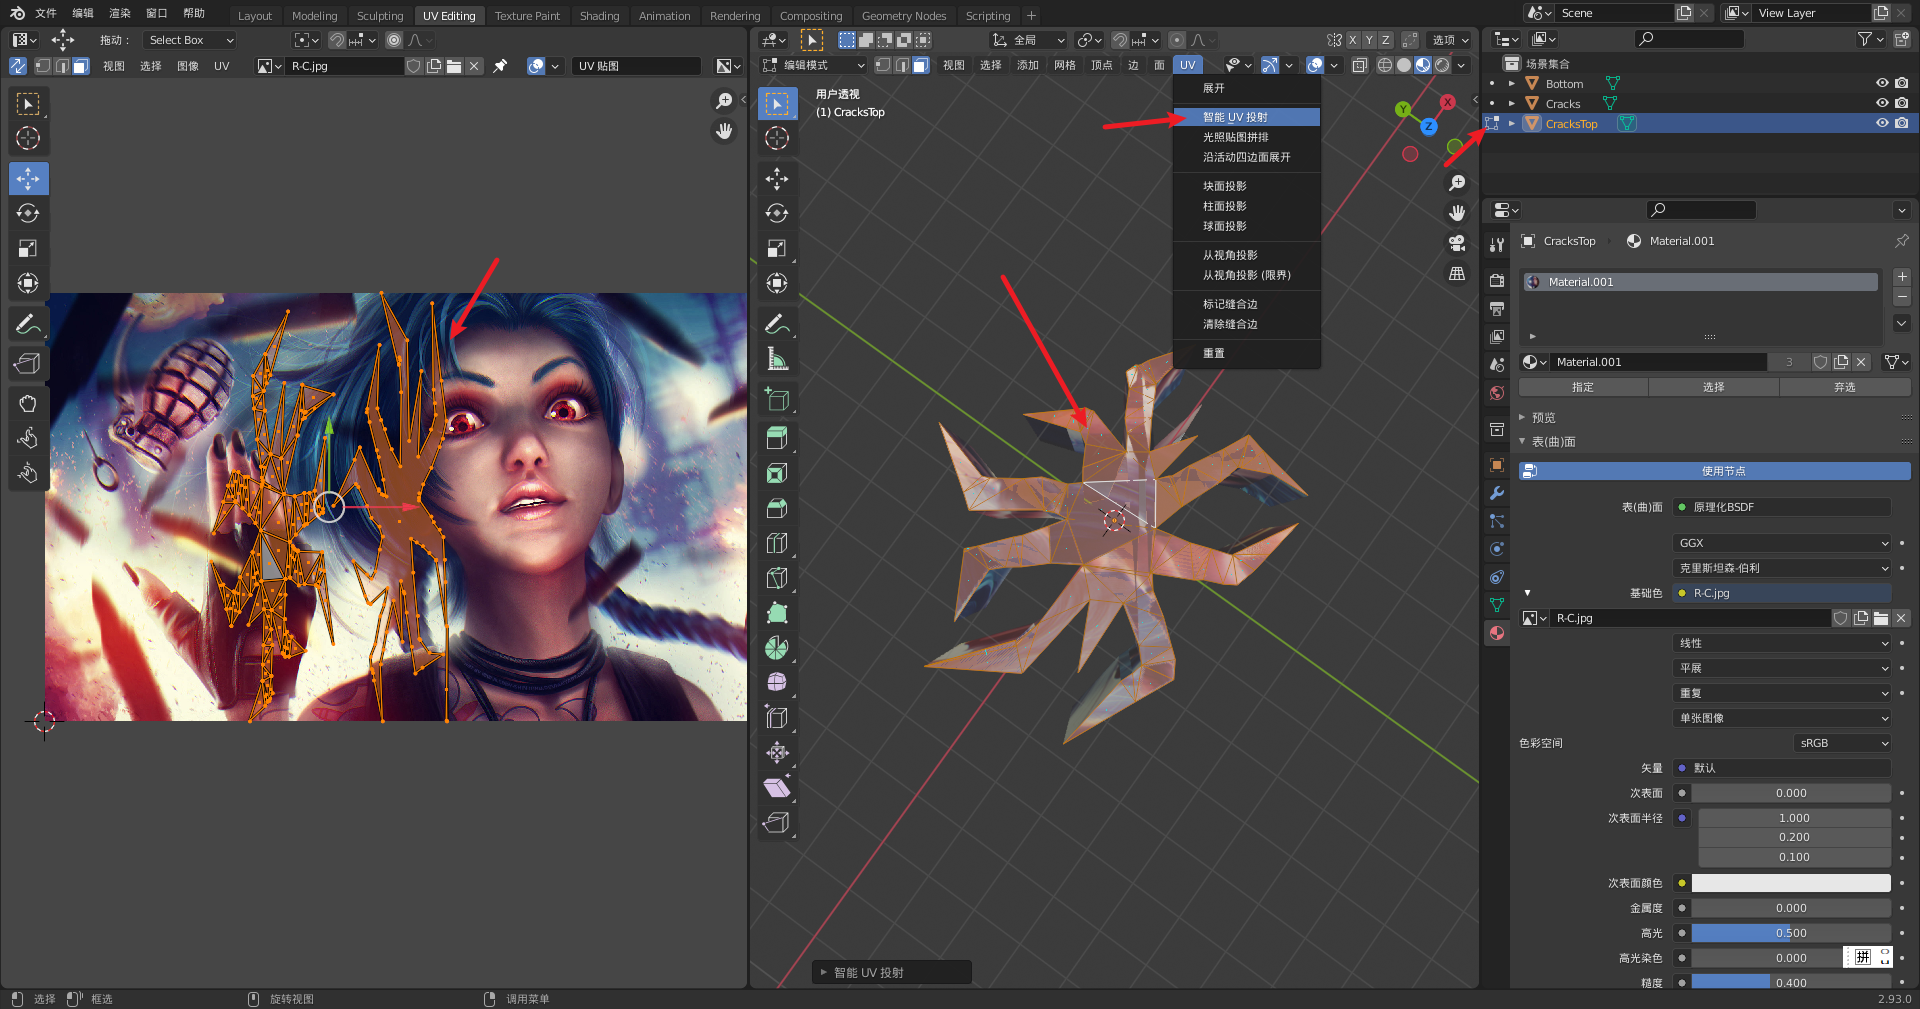
Task: Add a new material slot
Action: pyautogui.click(x=1902, y=276)
